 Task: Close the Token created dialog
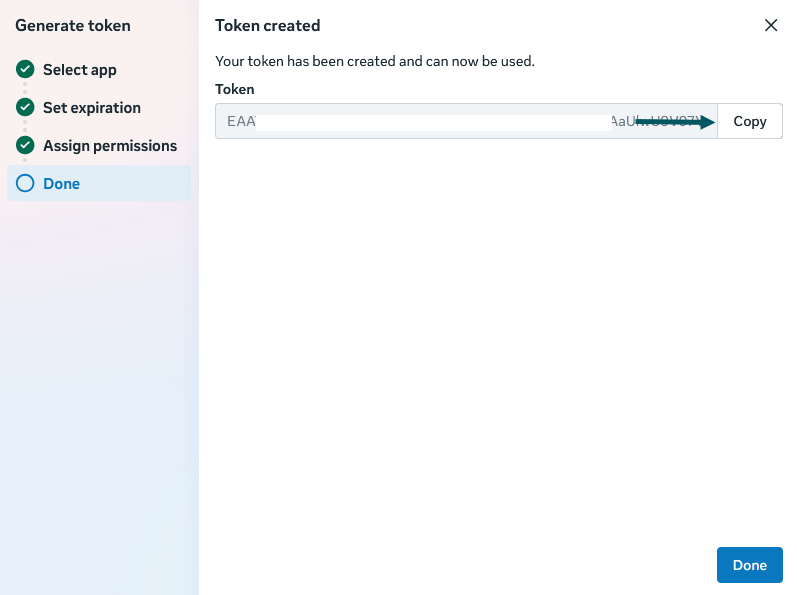pyautogui.click(x=771, y=25)
